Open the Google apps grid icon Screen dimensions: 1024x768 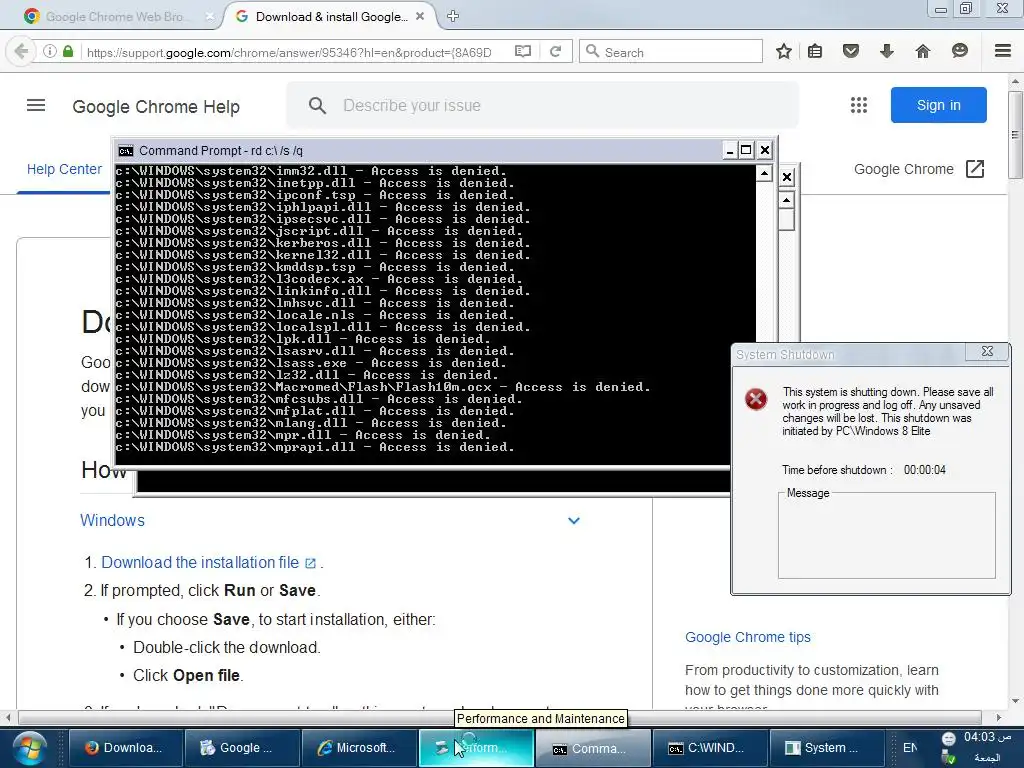(859, 105)
